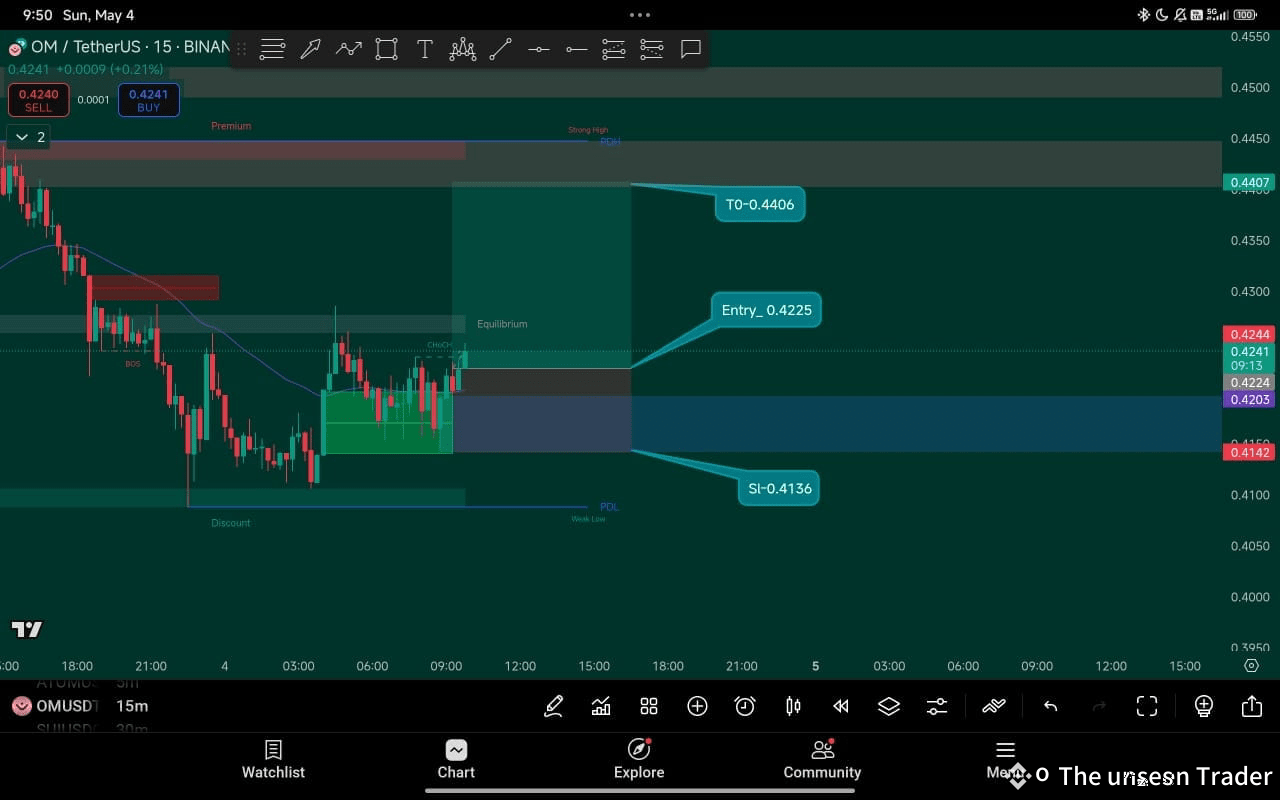Select the Rectangle drawing tool
The width and height of the screenshot is (1280, 800).
click(386, 48)
